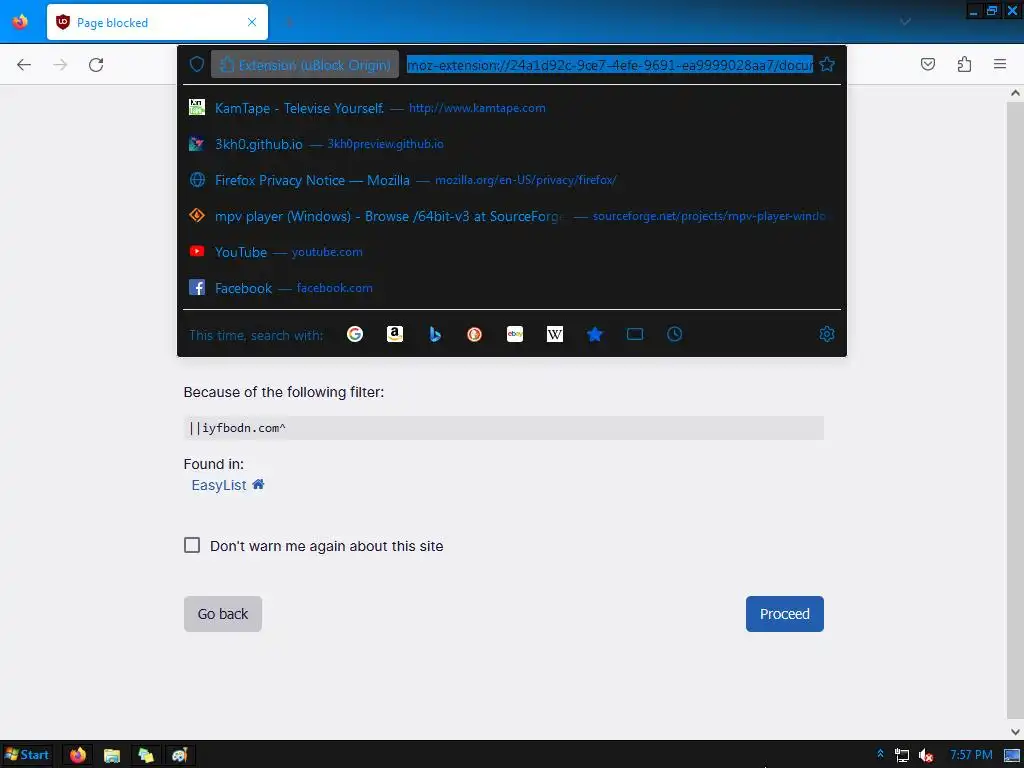Show hidden system tray icons

tap(880, 755)
